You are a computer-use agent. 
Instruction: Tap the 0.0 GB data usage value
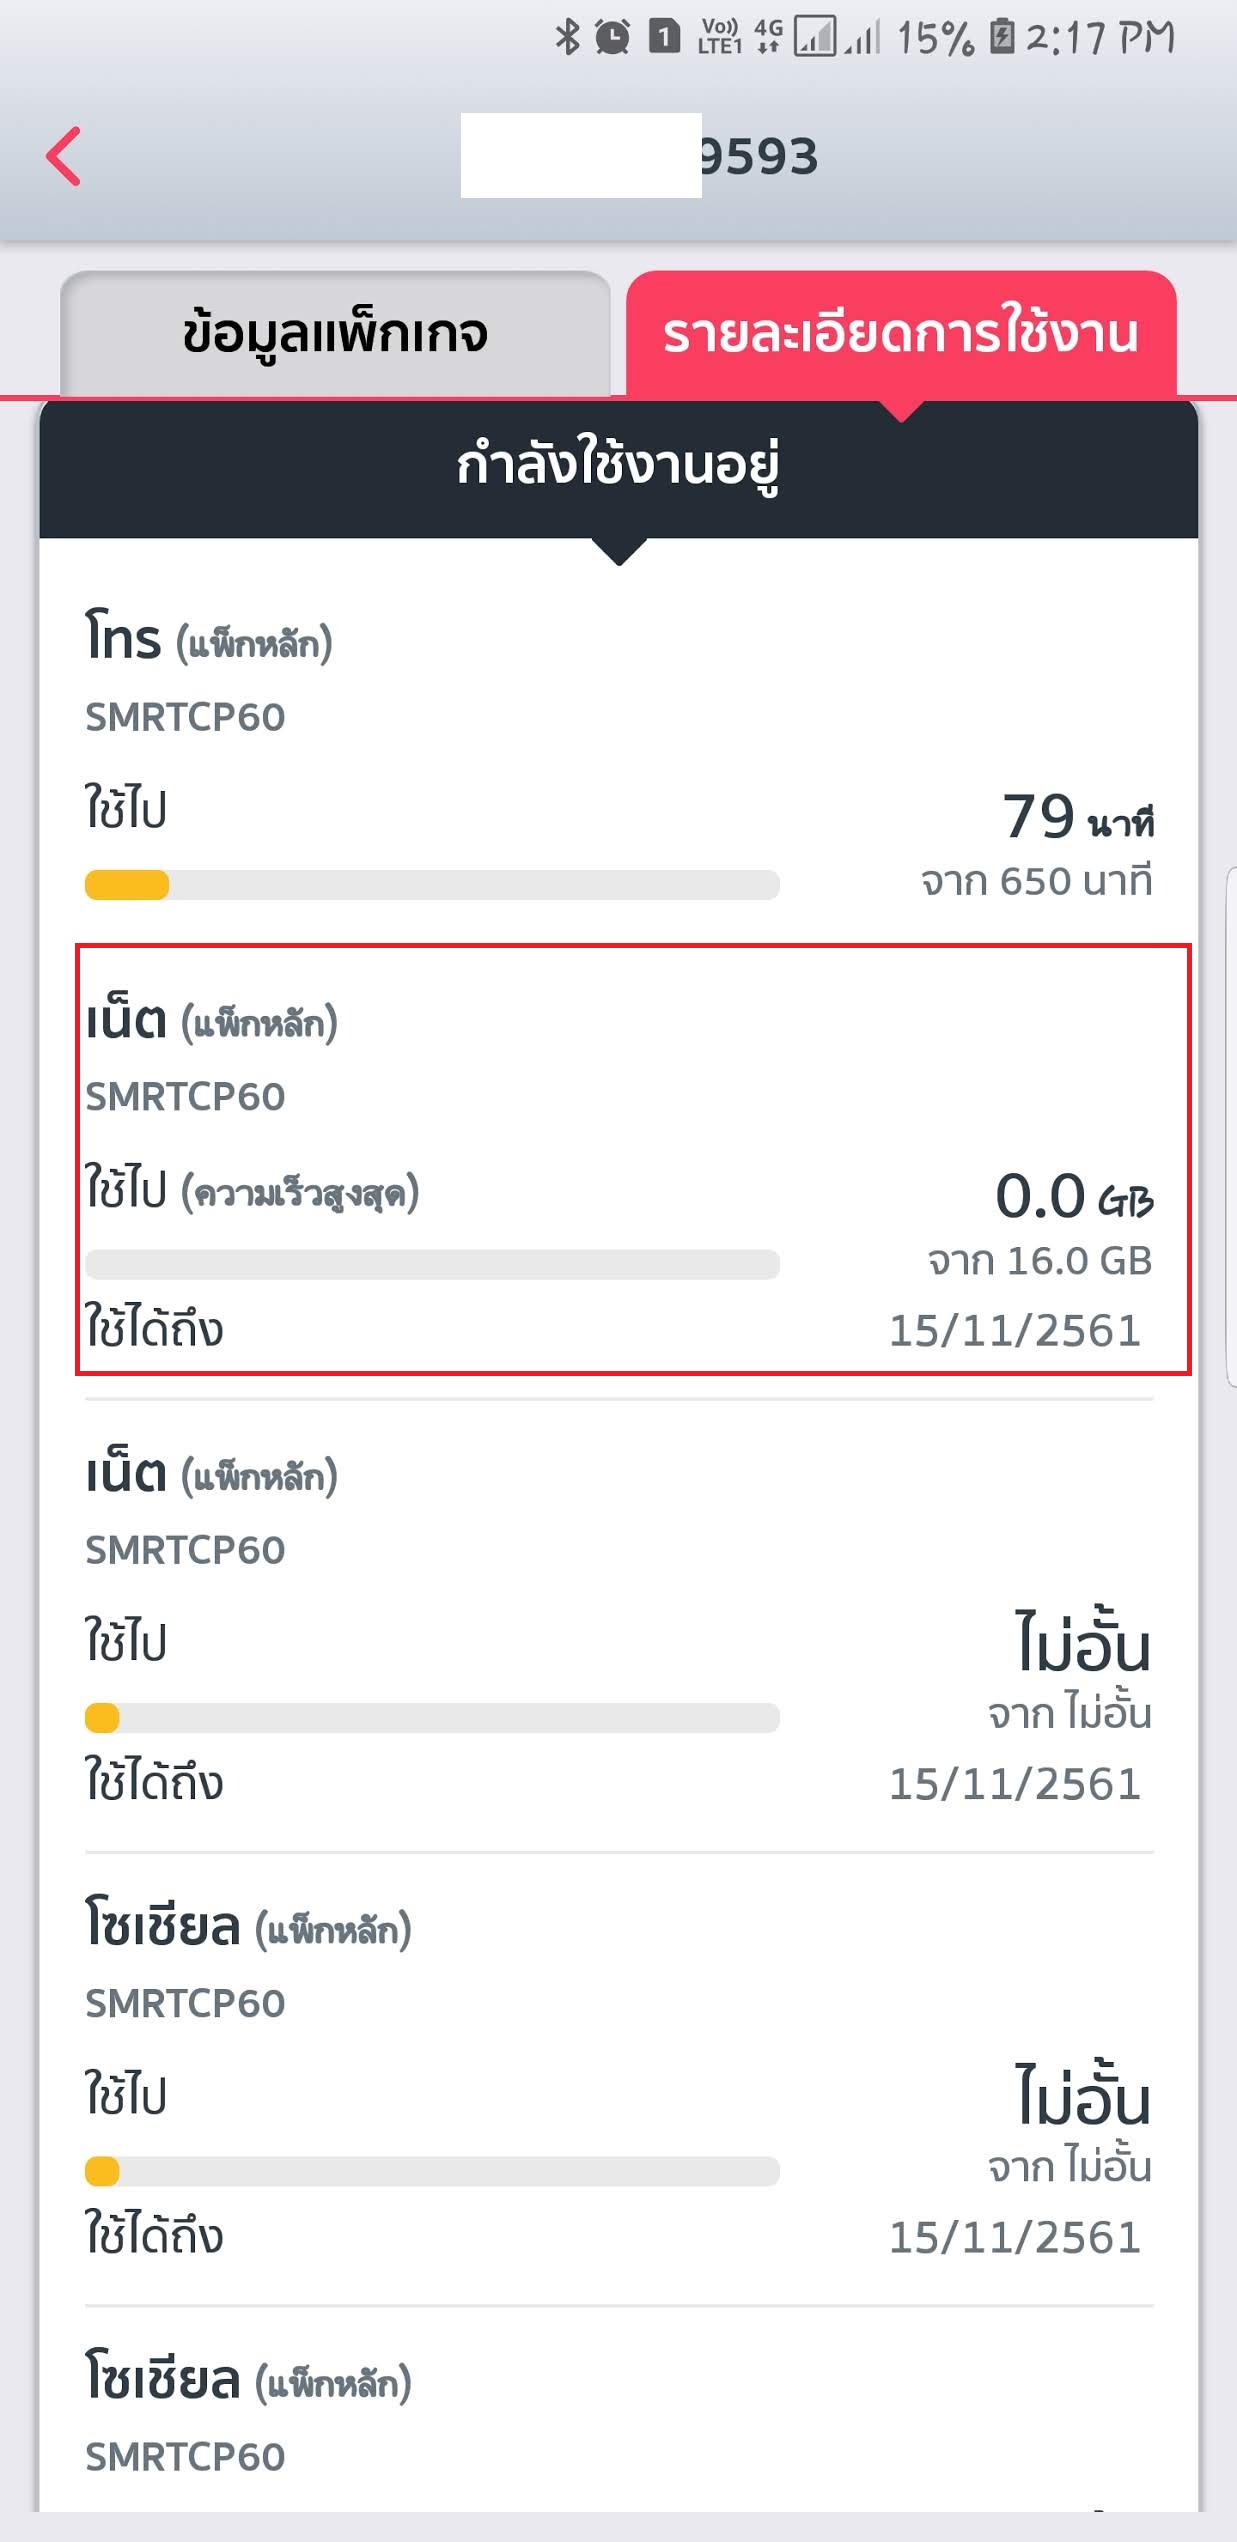tap(1072, 1196)
